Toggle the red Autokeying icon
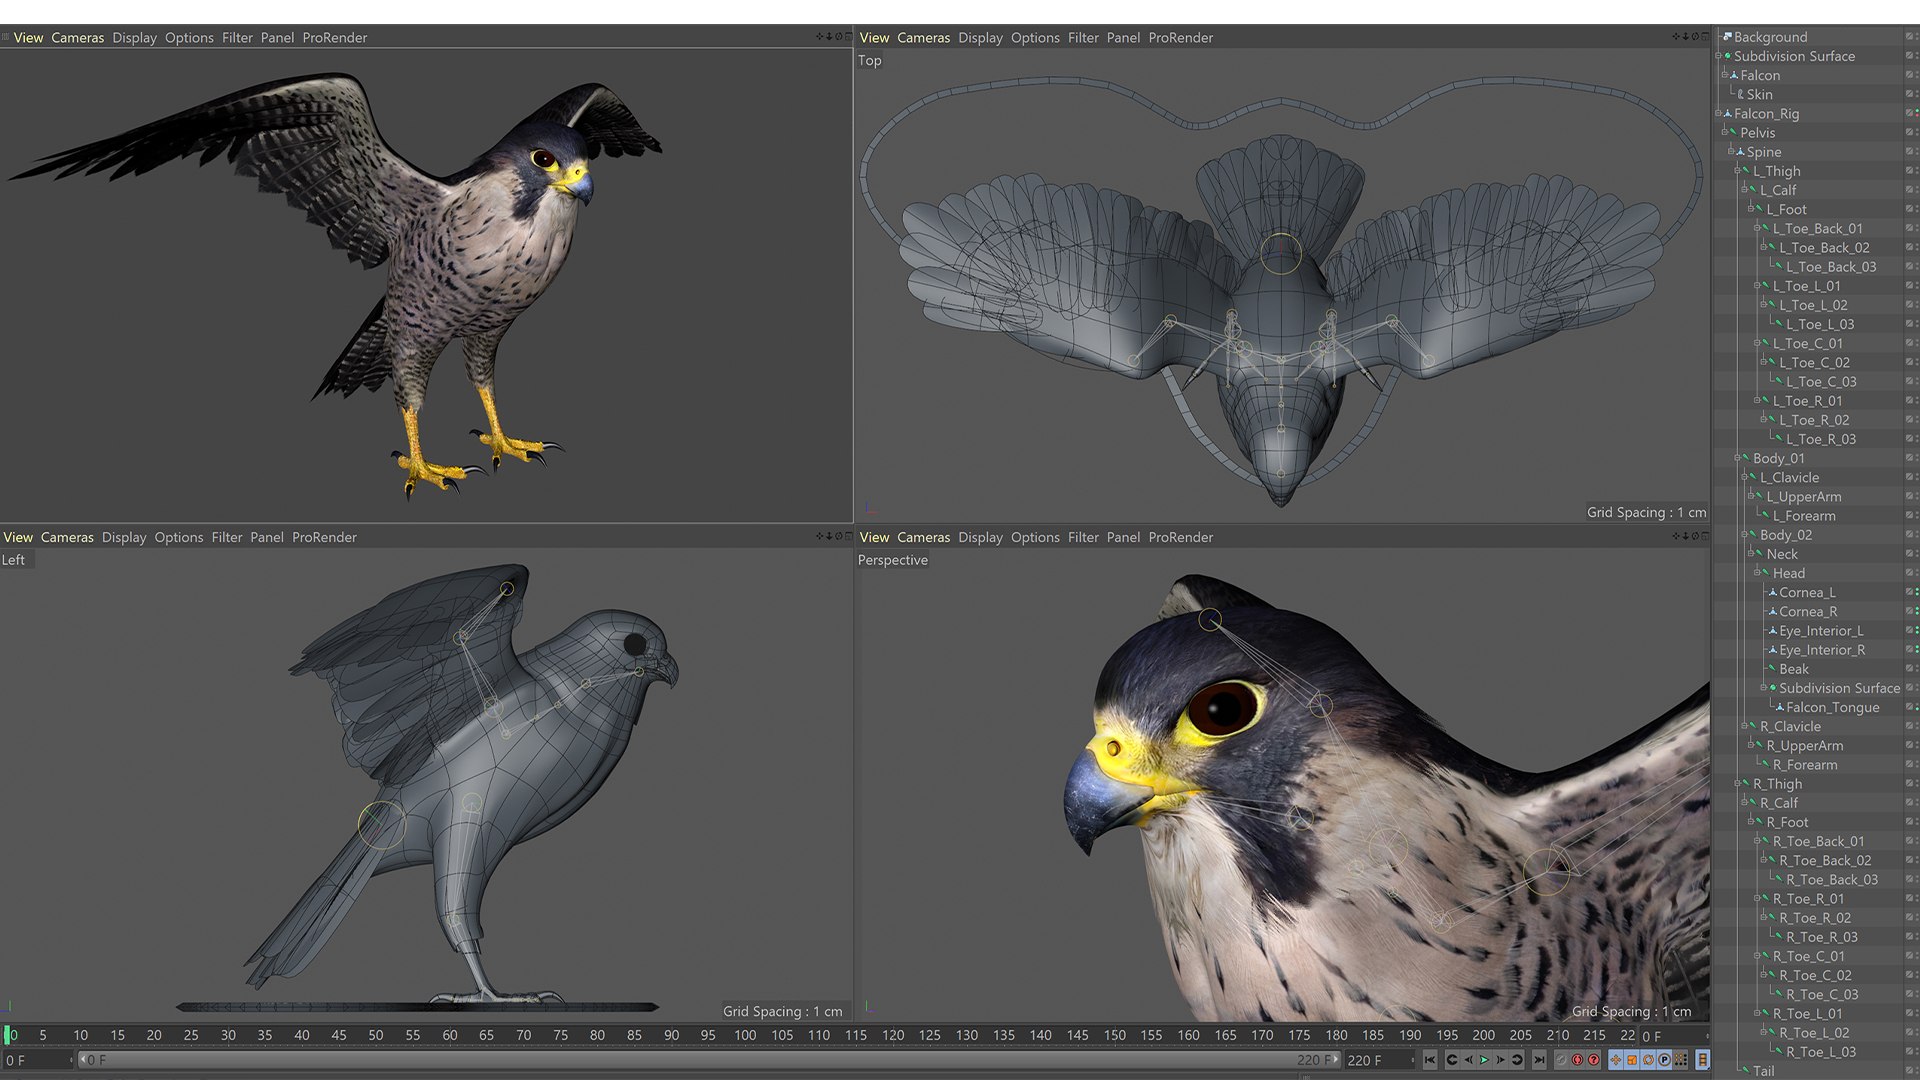The image size is (1920, 1080). coord(1577,1060)
